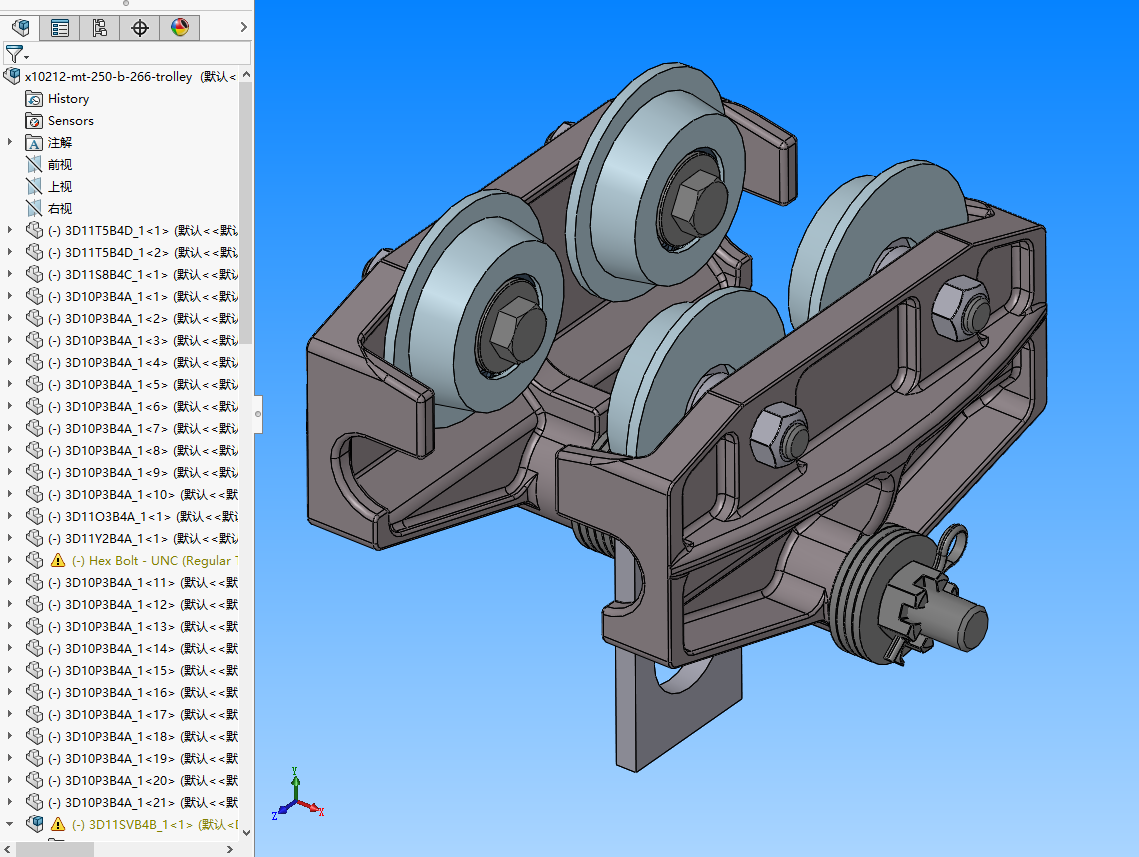The width and height of the screenshot is (1139, 857).
Task: Select the 3D10P3B4A_1<5> part icon
Action: click(34, 384)
